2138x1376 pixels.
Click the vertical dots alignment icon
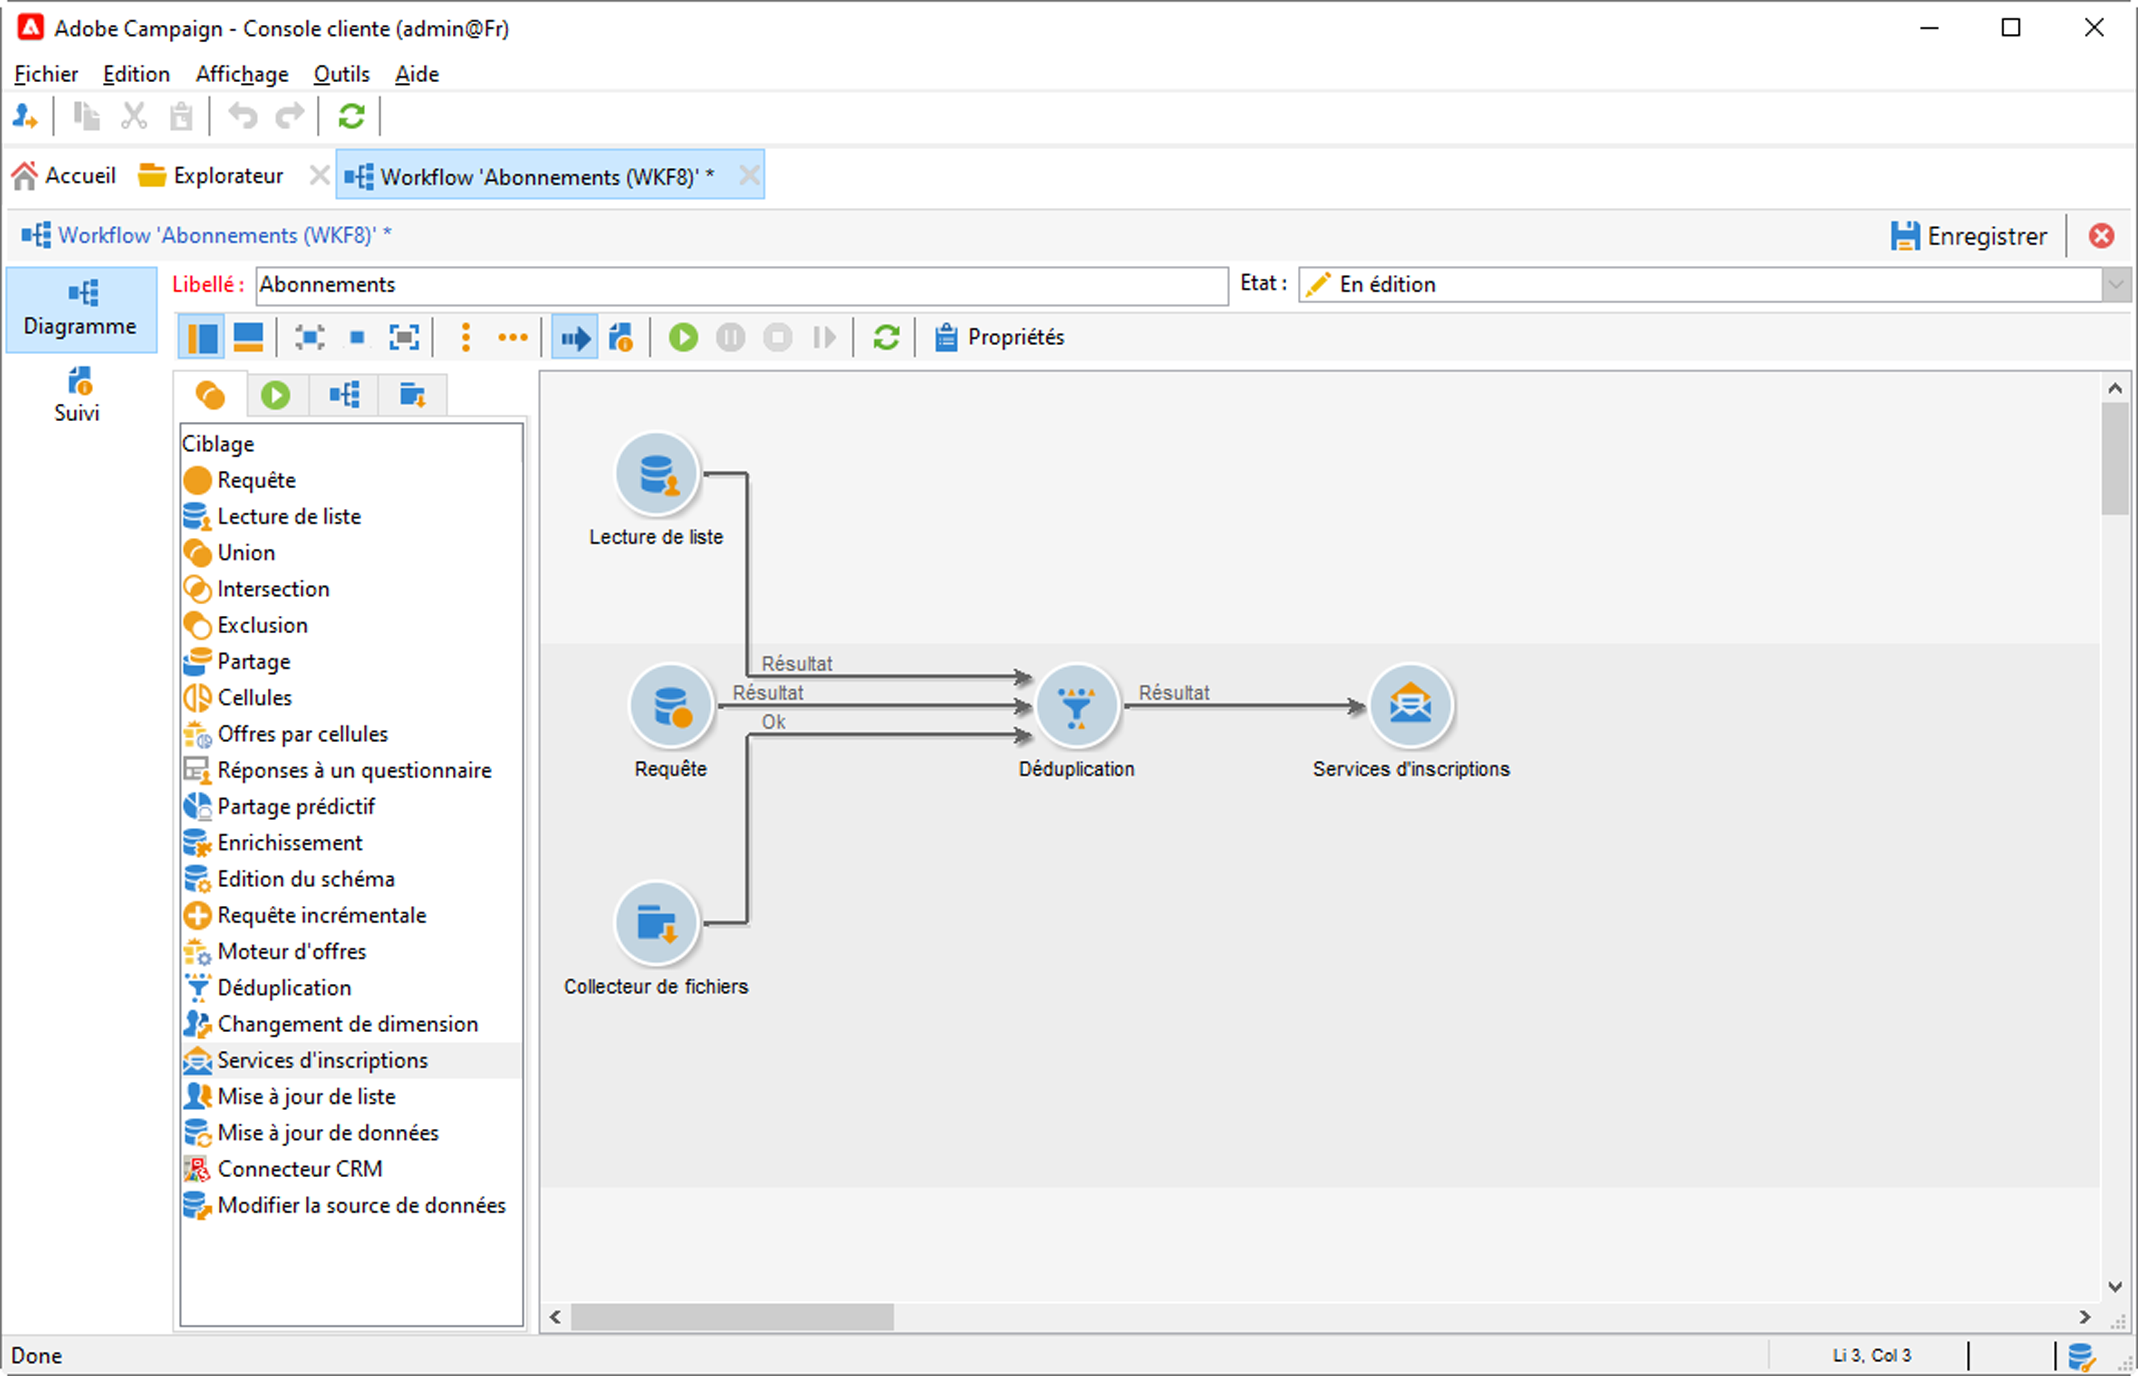click(x=465, y=338)
